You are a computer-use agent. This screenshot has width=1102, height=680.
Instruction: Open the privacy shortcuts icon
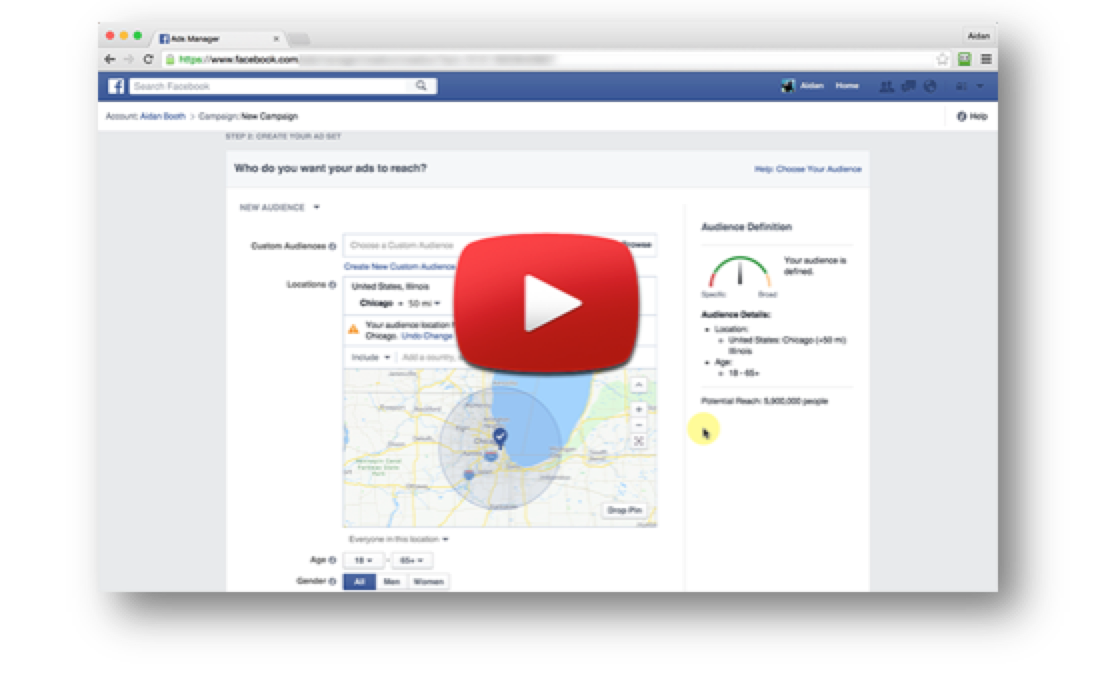click(961, 86)
